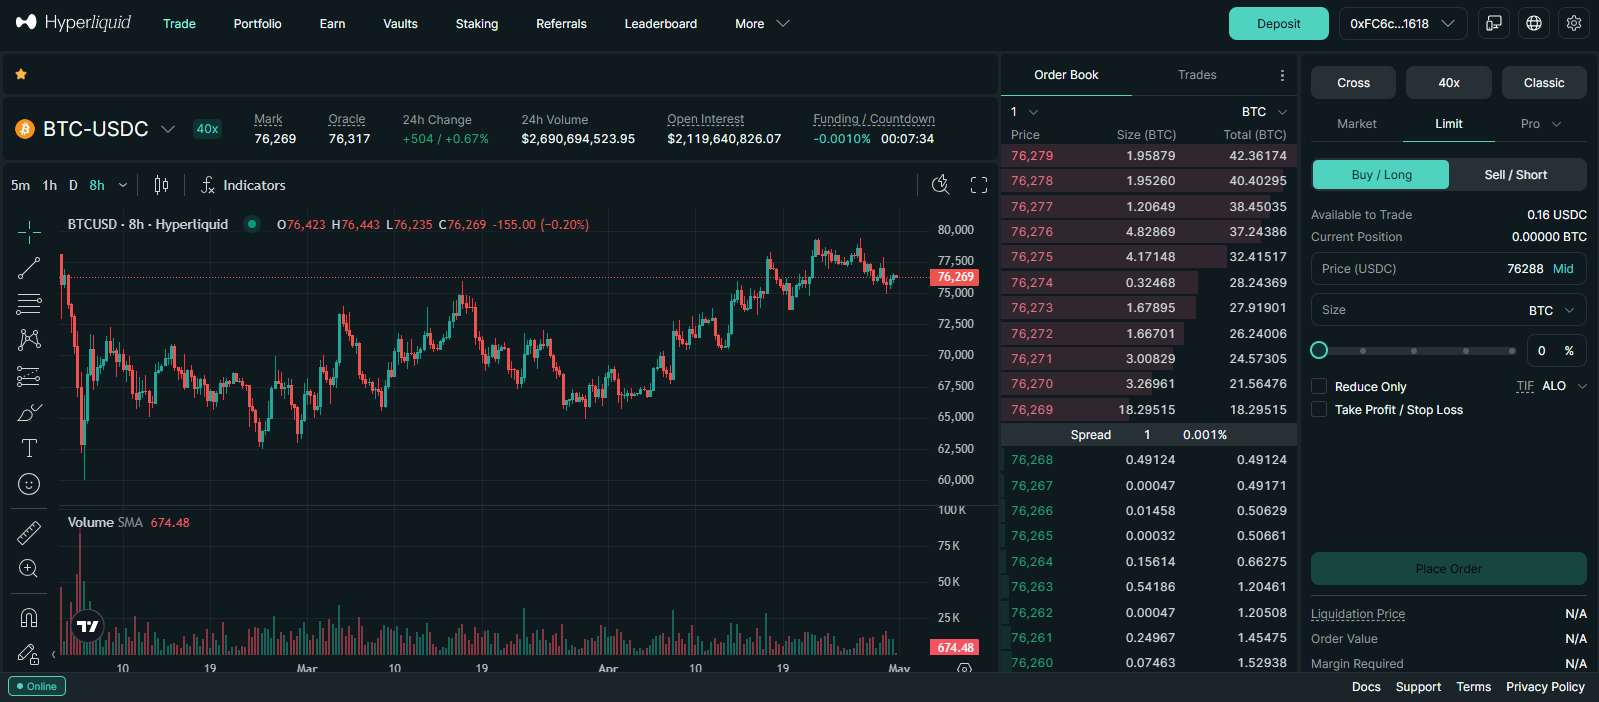This screenshot has width=1599, height=702.
Task: Click the TradingView logo on chart
Action: [x=88, y=626]
